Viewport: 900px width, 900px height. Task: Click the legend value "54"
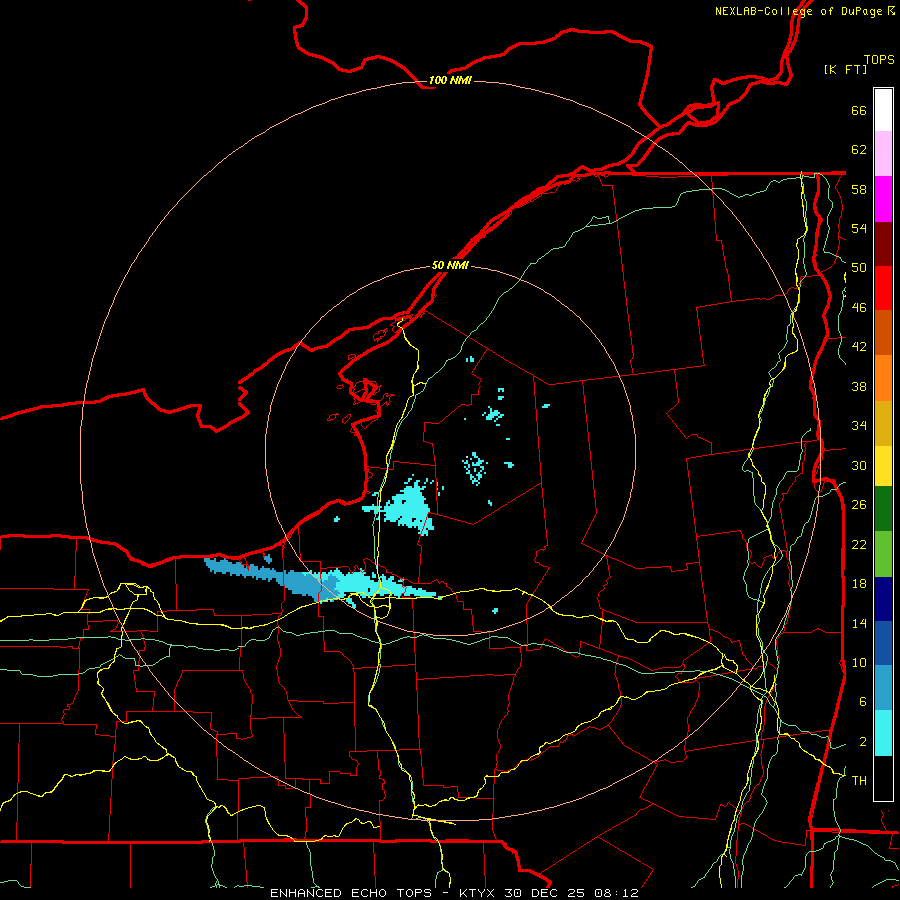pos(859,228)
